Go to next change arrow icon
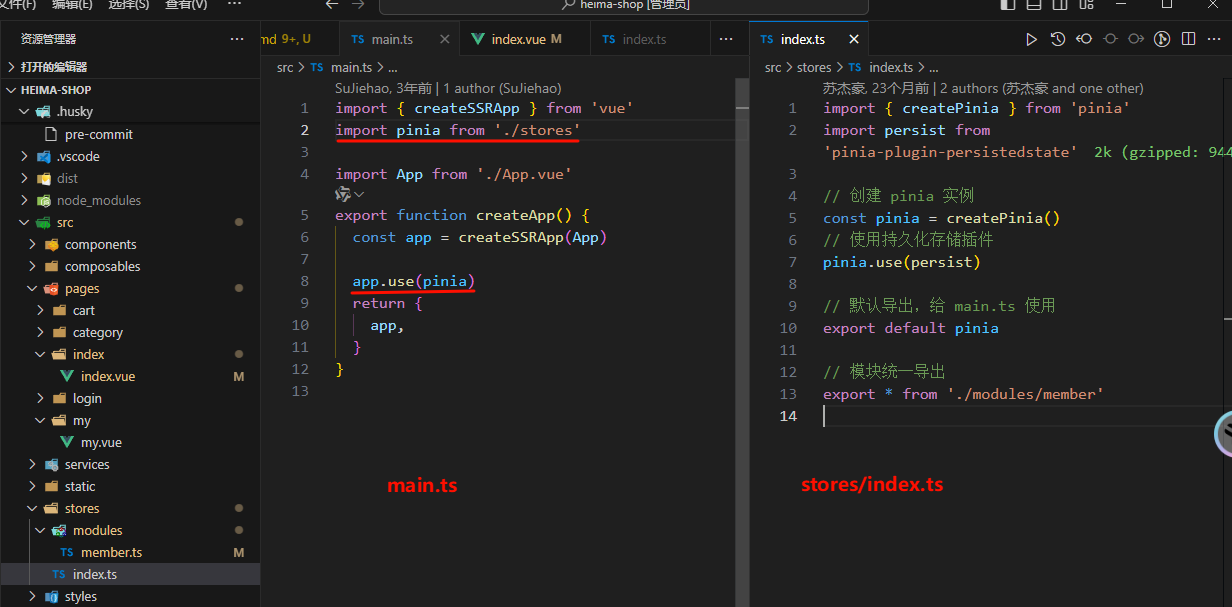 click(x=1136, y=39)
